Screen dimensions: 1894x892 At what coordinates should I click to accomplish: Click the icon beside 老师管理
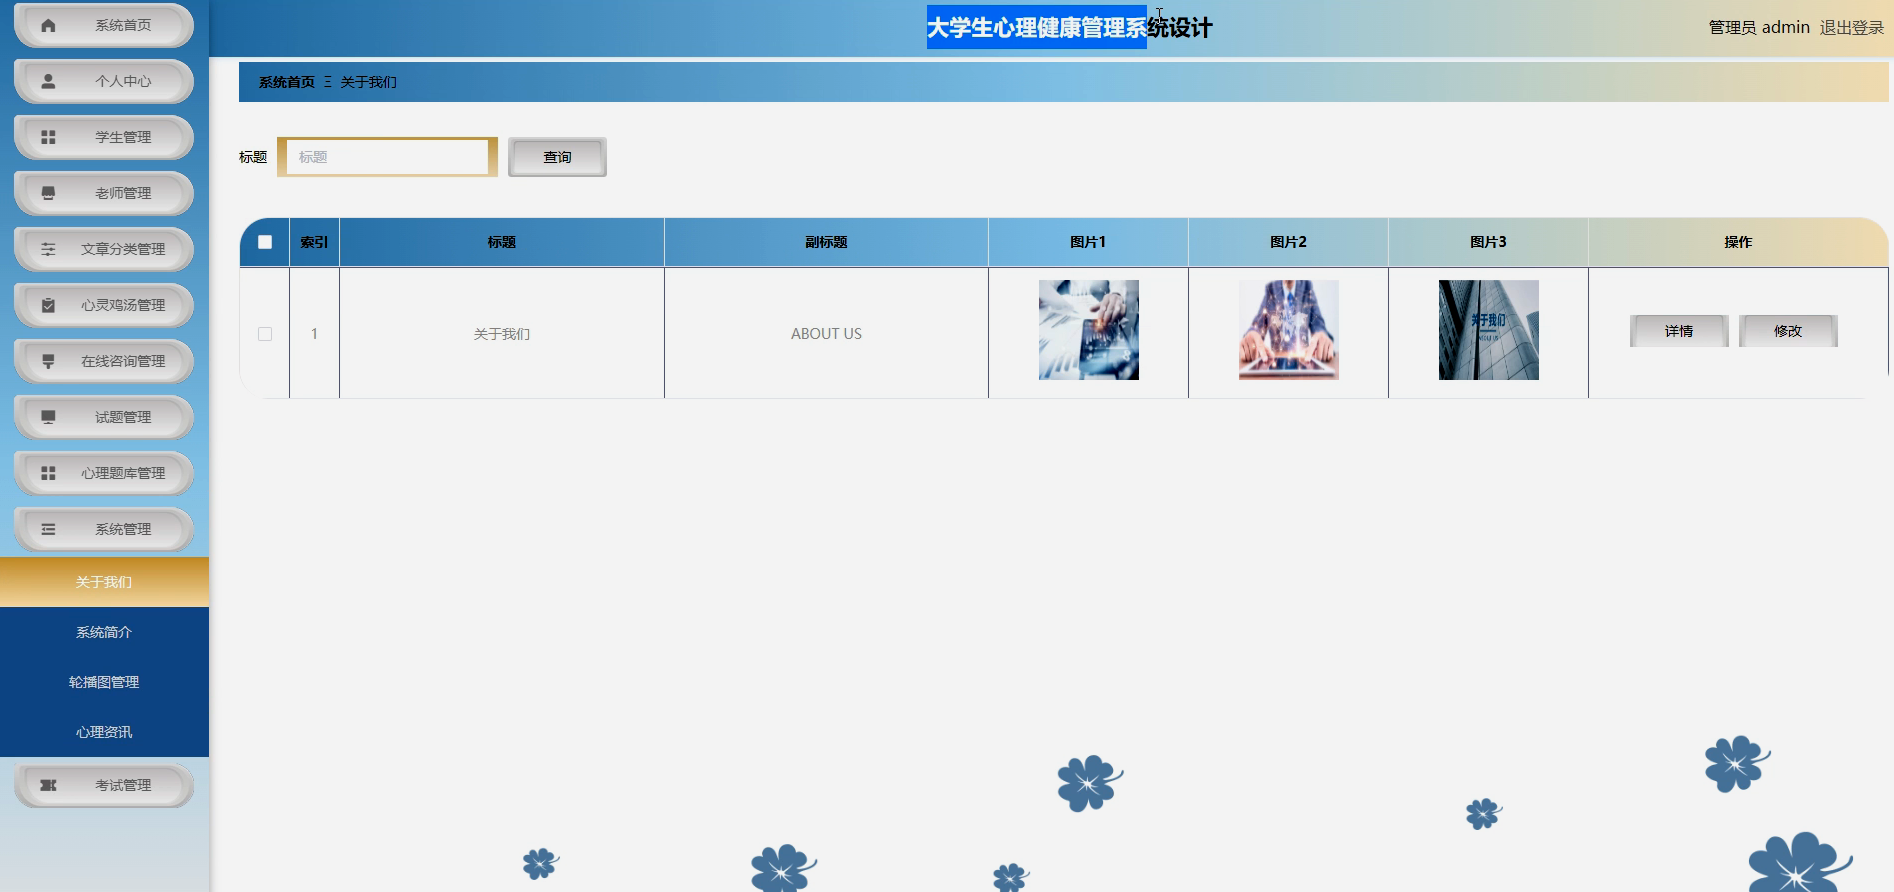click(x=48, y=193)
